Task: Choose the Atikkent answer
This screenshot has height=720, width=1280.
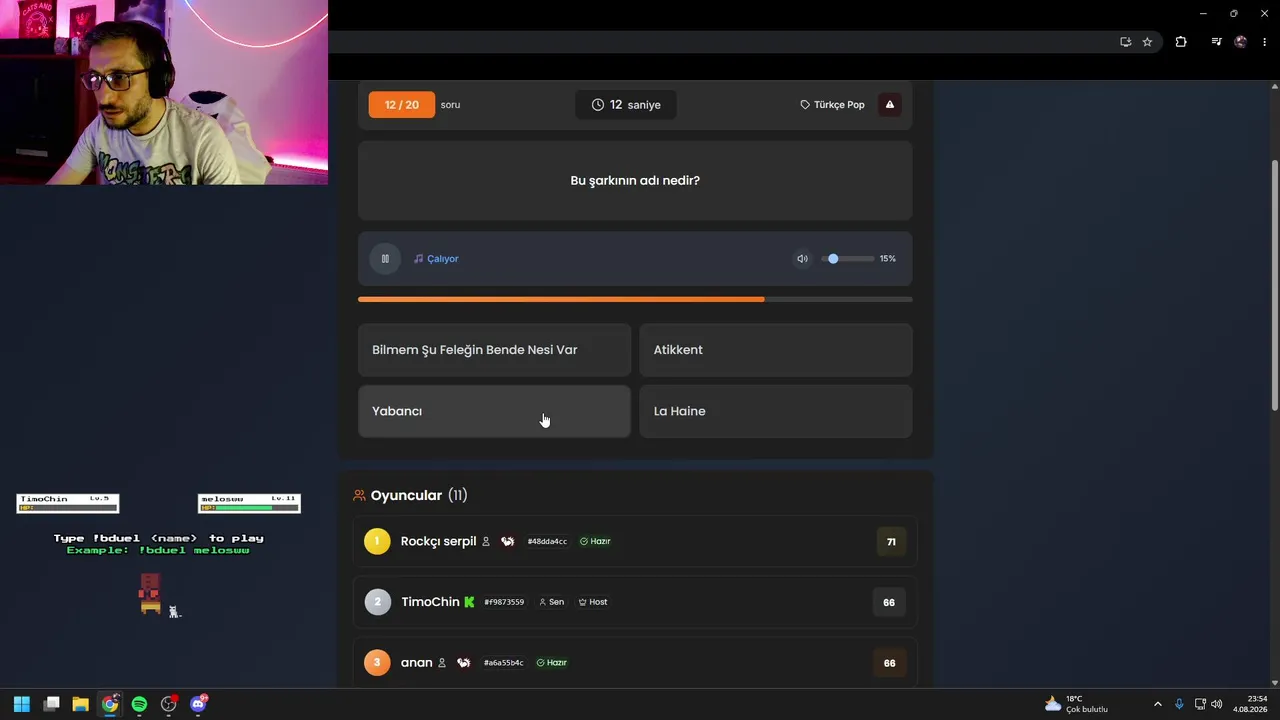Action: [x=776, y=350]
